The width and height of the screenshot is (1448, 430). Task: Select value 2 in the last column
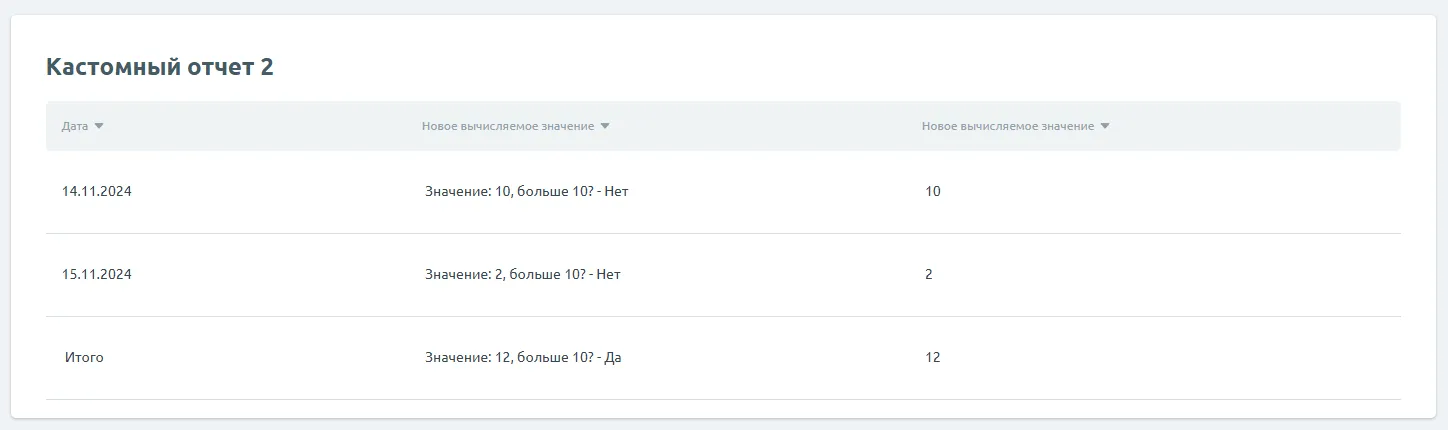click(929, 274)
